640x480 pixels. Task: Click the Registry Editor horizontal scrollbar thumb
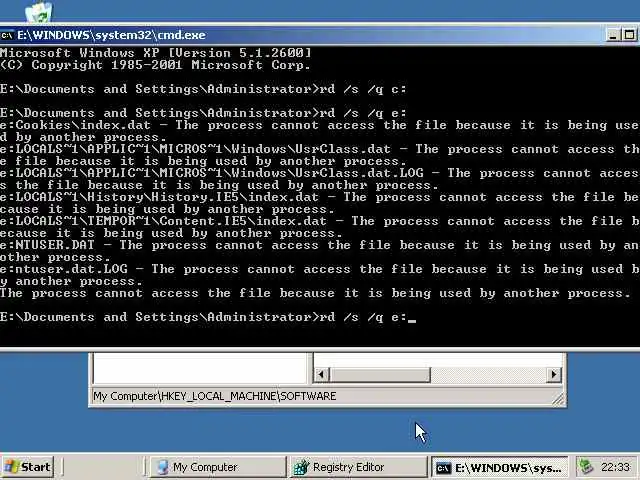[380, 374]
